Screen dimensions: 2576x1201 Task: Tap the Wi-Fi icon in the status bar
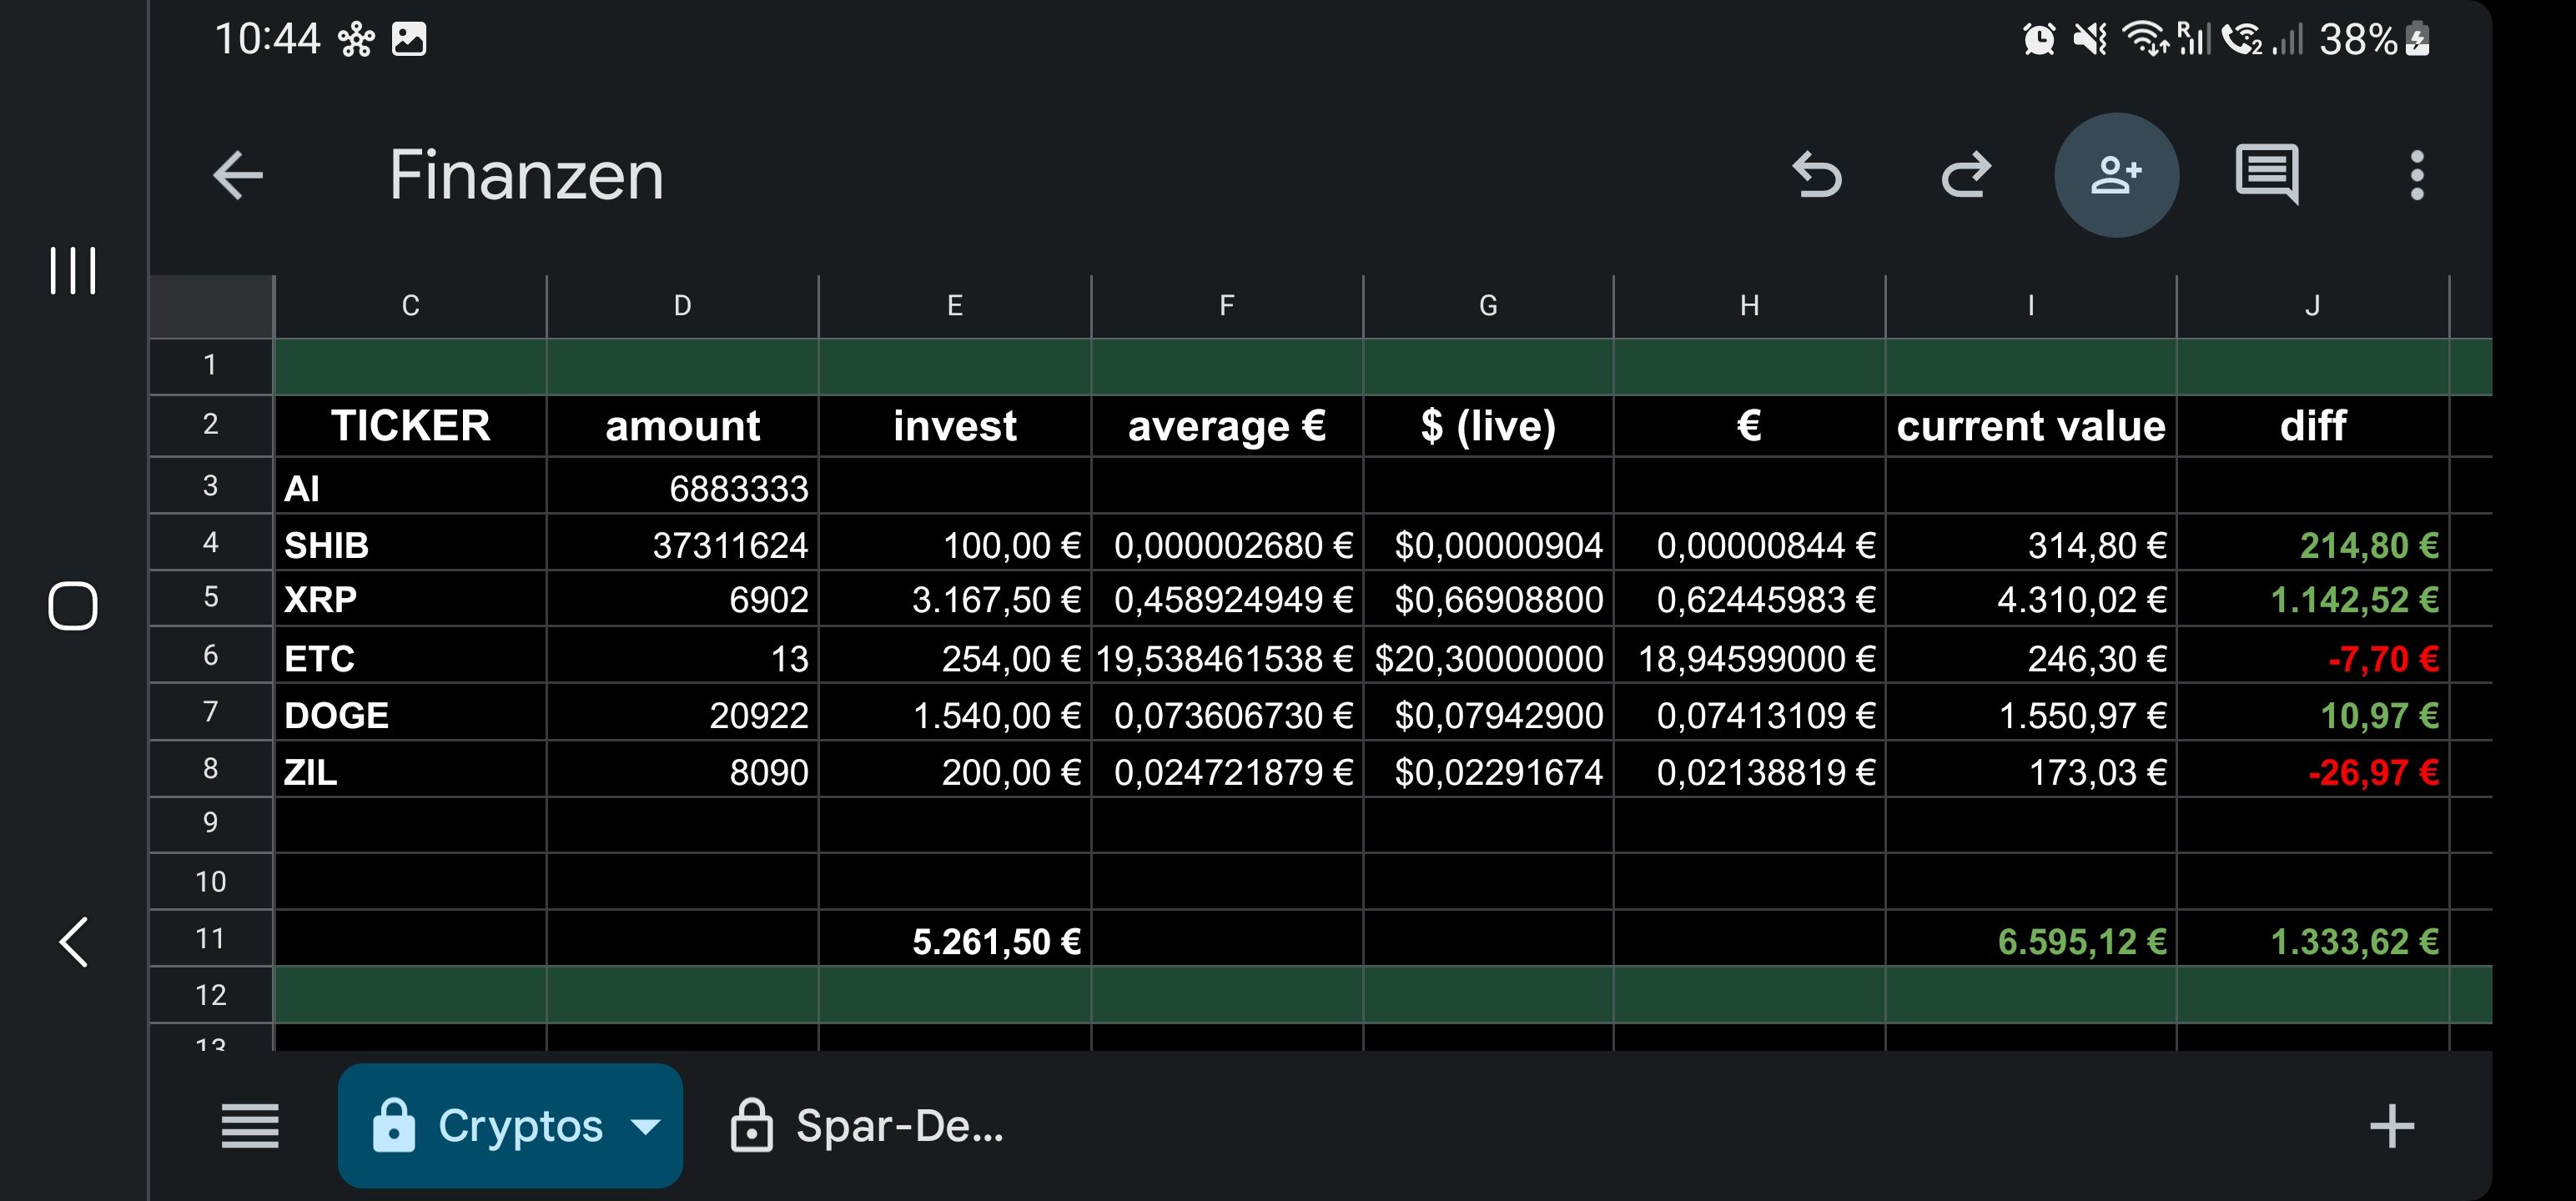2144,39
